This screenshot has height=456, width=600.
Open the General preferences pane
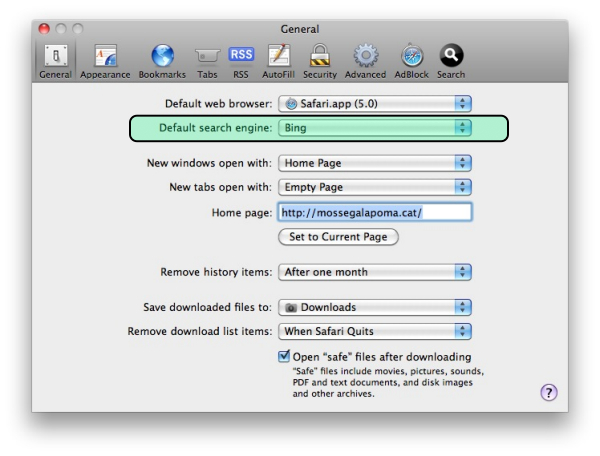coord(55,61)
